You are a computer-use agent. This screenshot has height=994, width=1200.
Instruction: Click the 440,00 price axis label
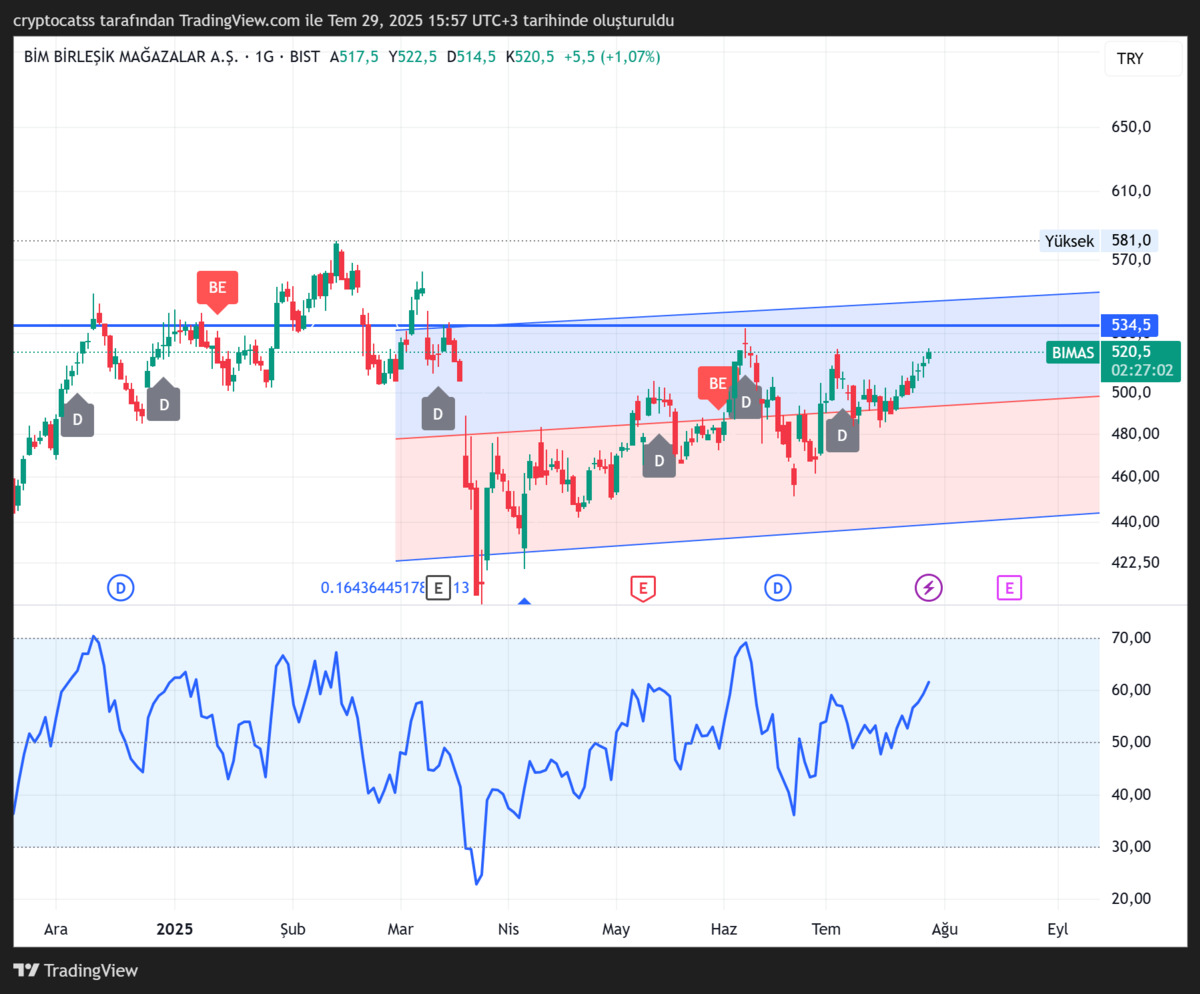(1135, 521)
